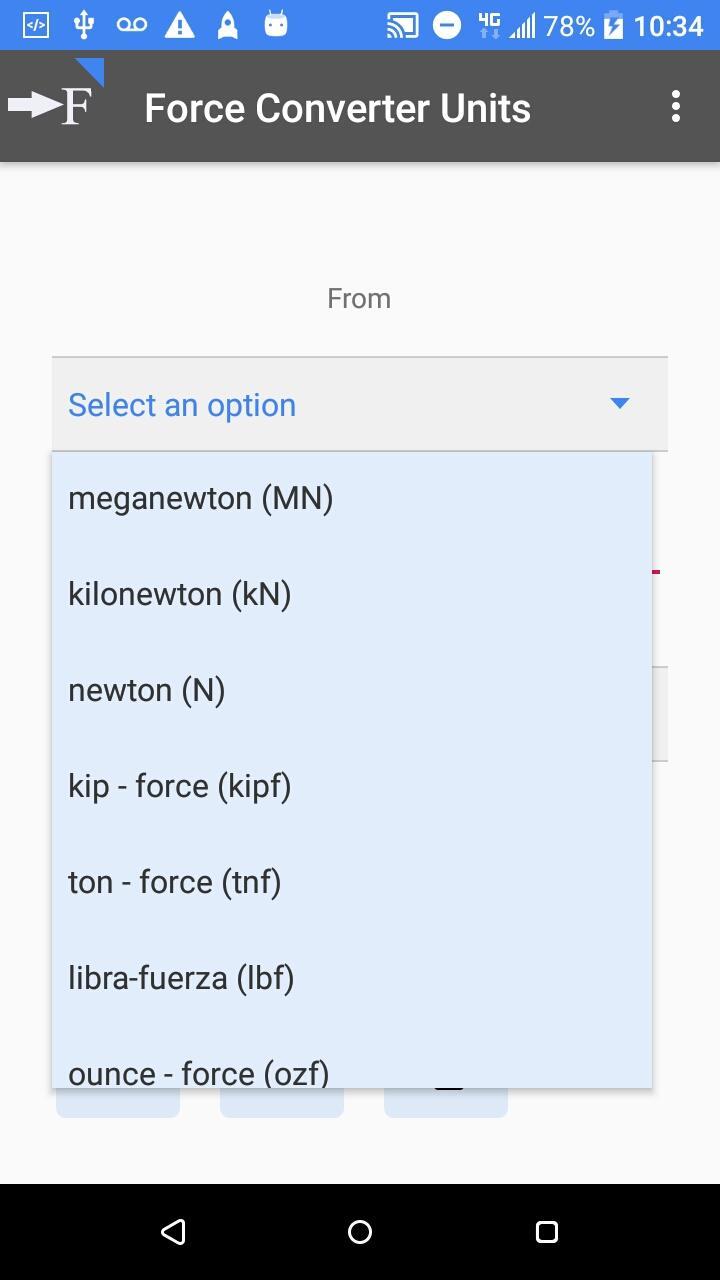Image resolution: width=720 pixels, height=1280 pixels.
Task: Open recent apps with square button
Action: pos(546,1231)
